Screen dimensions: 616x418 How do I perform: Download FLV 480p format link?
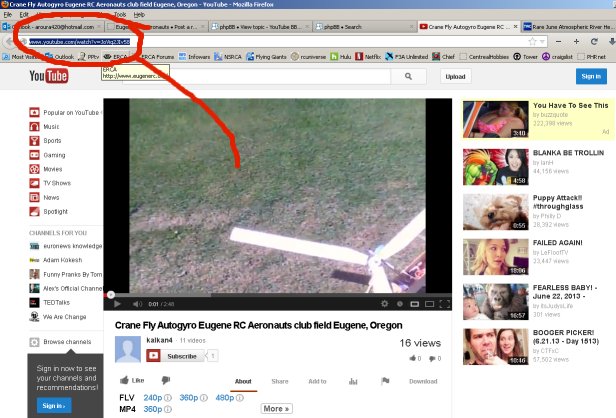point(225,398)
